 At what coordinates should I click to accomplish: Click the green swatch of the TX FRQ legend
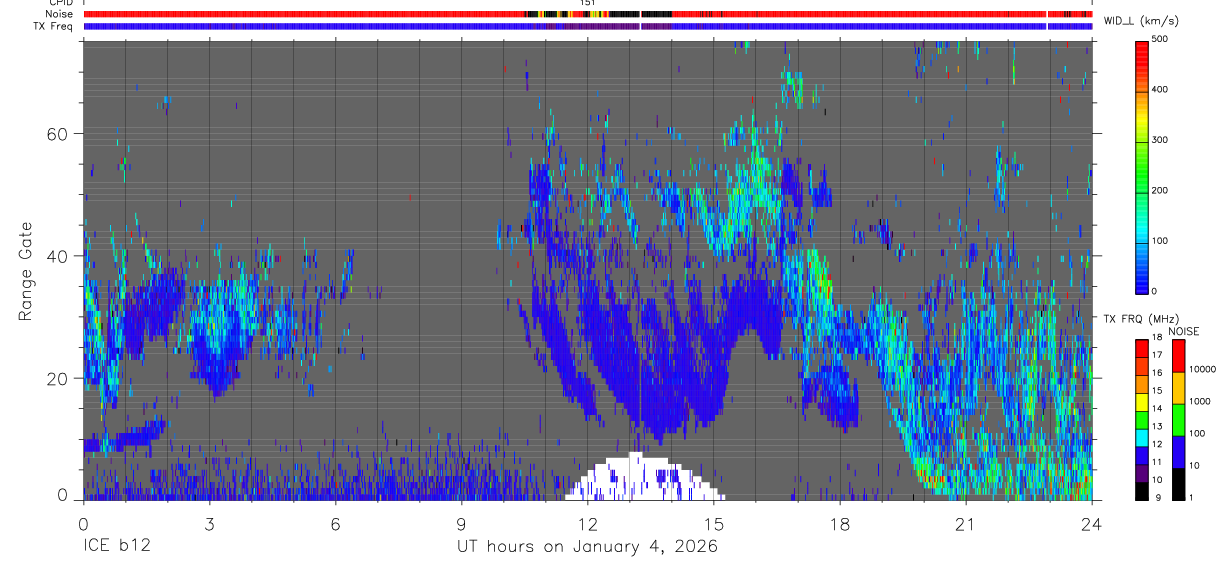[x=1141, y=420]
